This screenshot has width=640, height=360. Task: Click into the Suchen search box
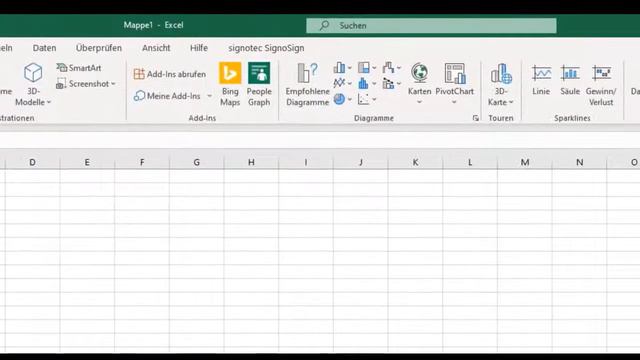(x=431, y=26)
